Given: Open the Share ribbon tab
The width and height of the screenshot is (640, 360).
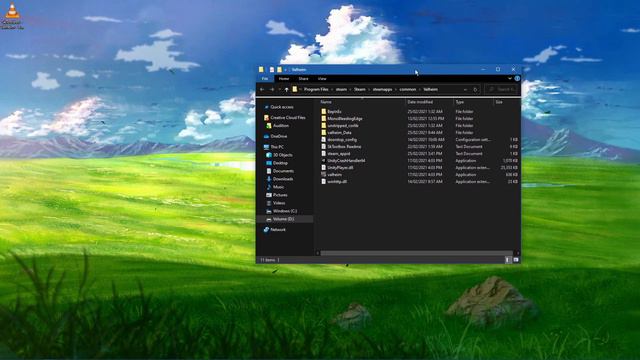Looking at the screenshot, I should click(x=303, y=79).
